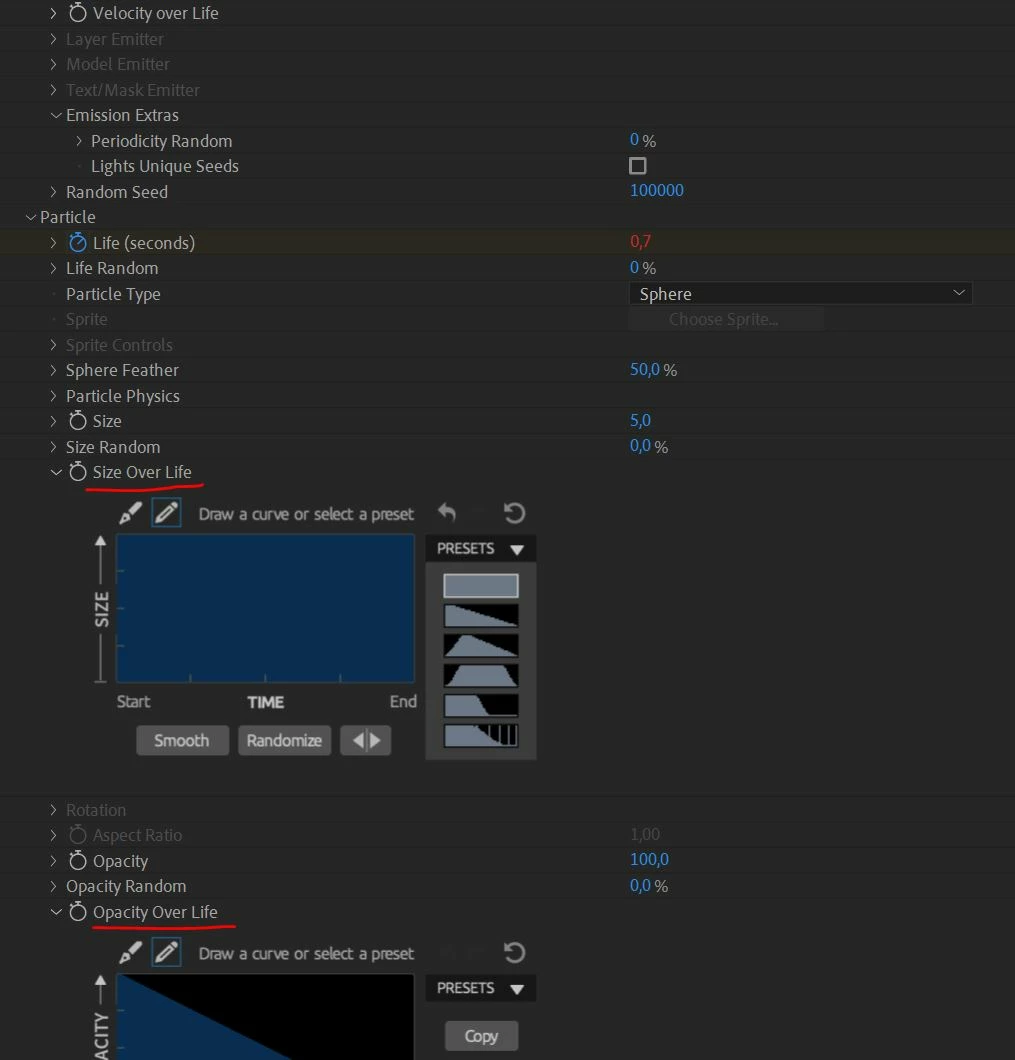Collapse the Particle group

(x=30, y=217)
